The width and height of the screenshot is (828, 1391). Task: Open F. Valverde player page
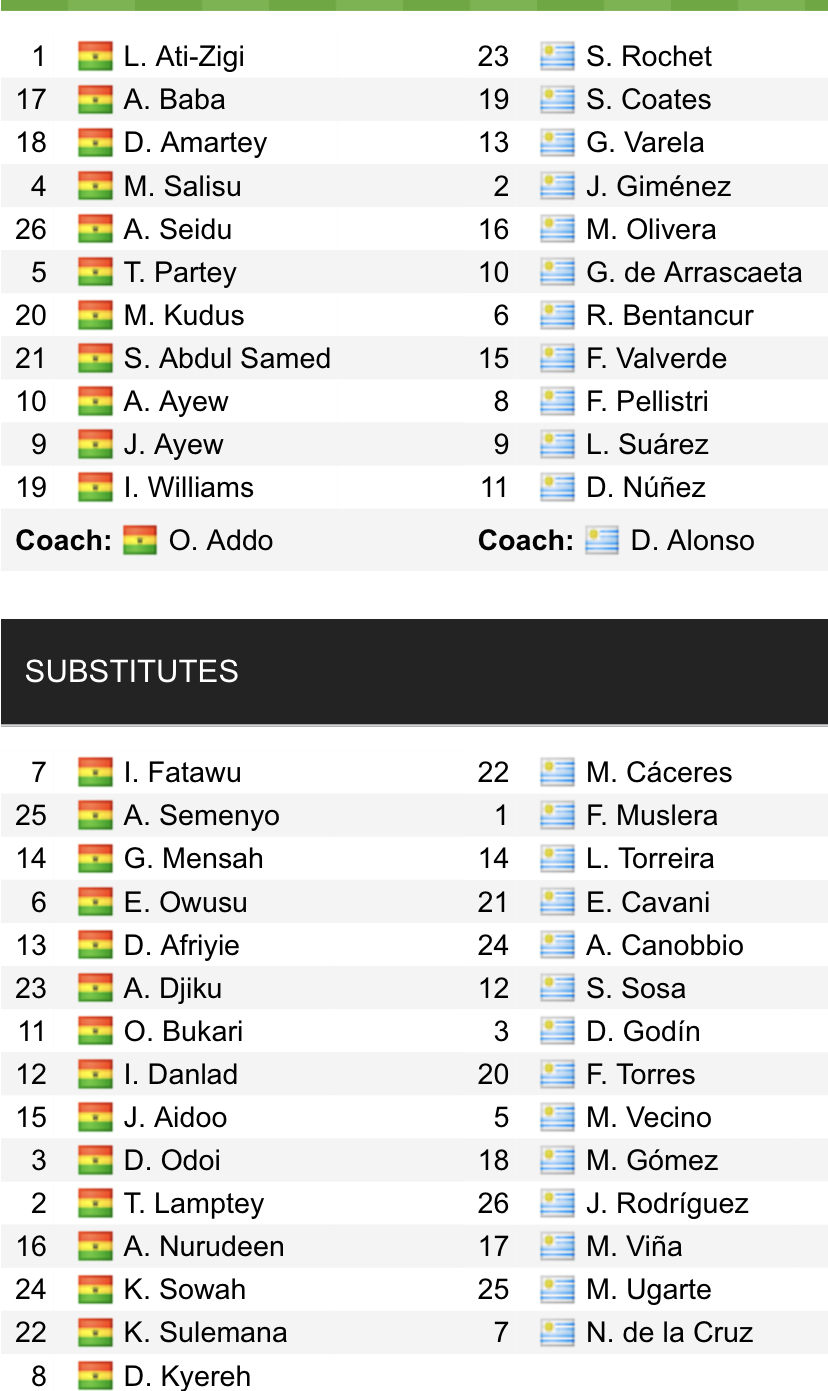pyautogui.click(x=656, y=358)
